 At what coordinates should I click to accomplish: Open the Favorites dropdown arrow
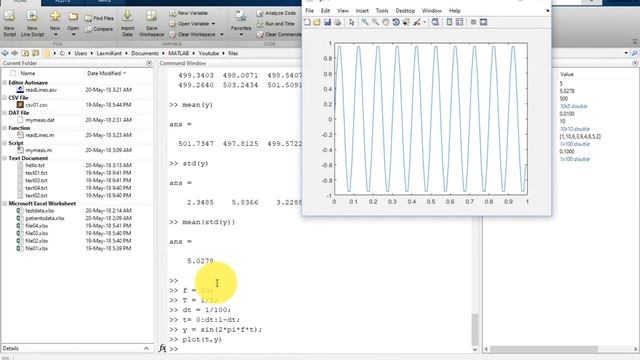241,34
